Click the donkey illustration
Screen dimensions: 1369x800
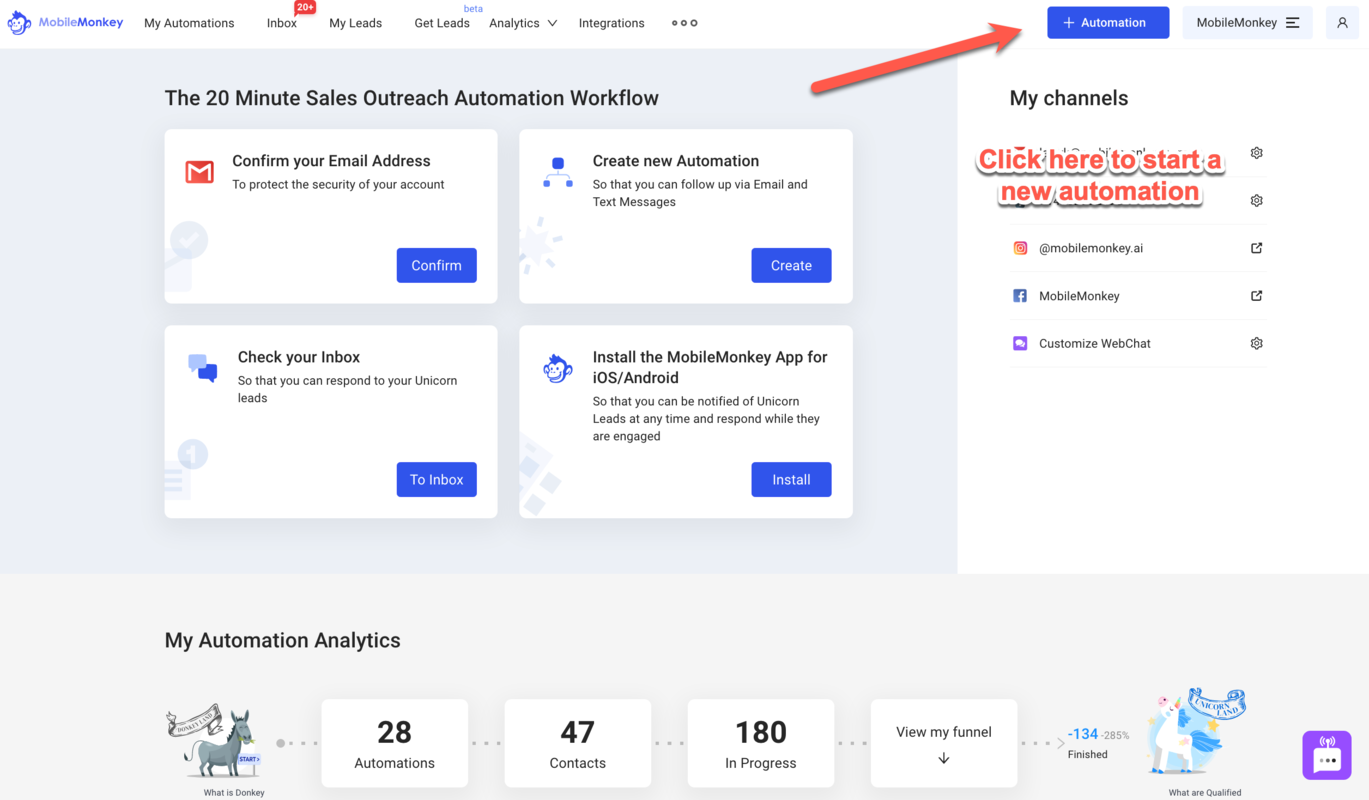(214, 741)
